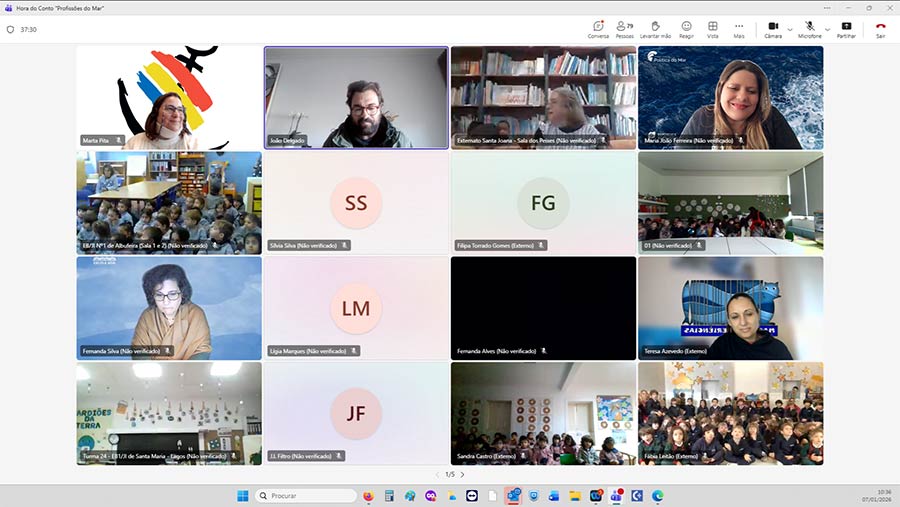Open the Windows Start menu

pyautogui.click(x=243, y=495)
